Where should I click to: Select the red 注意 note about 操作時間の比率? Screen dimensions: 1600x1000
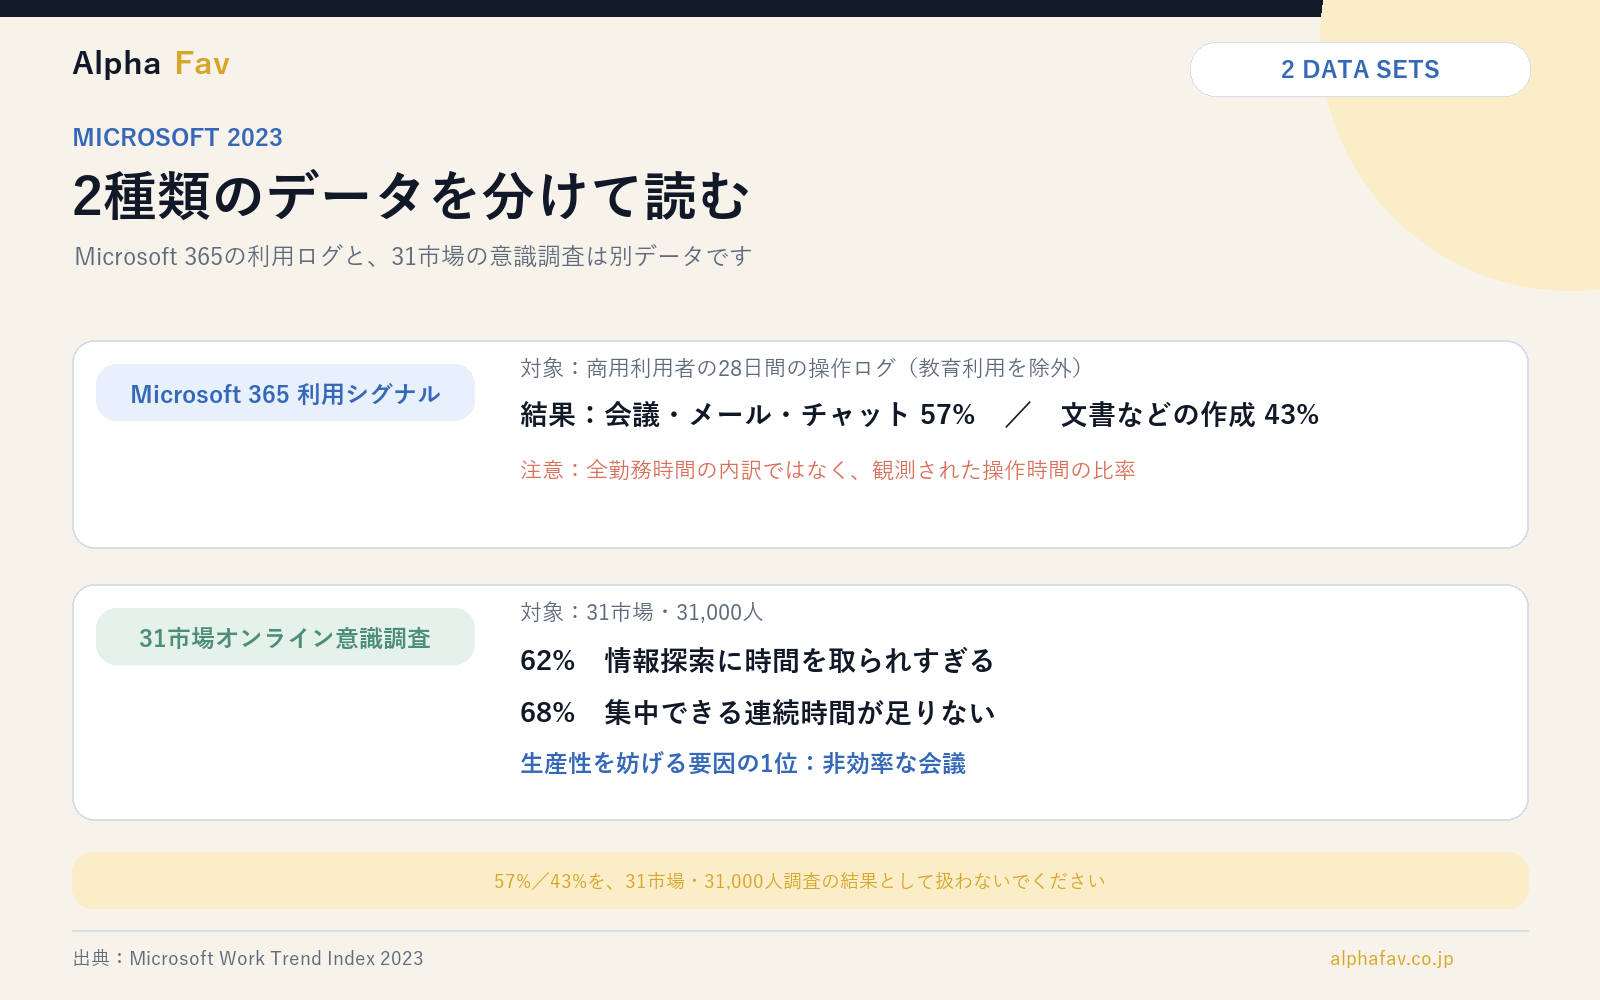[828, 470]
